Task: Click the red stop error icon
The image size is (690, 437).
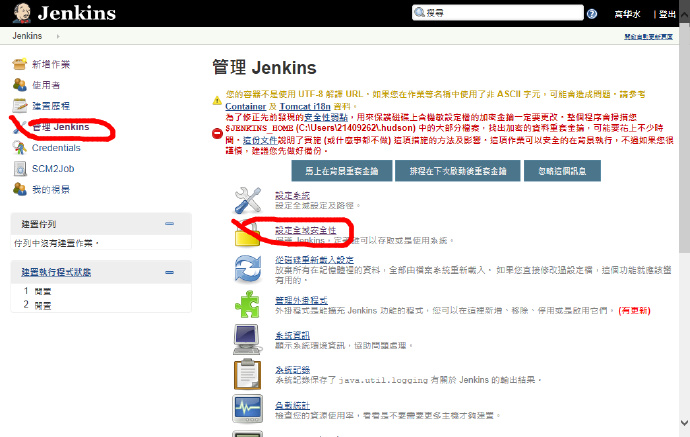Action: [217, 133]
